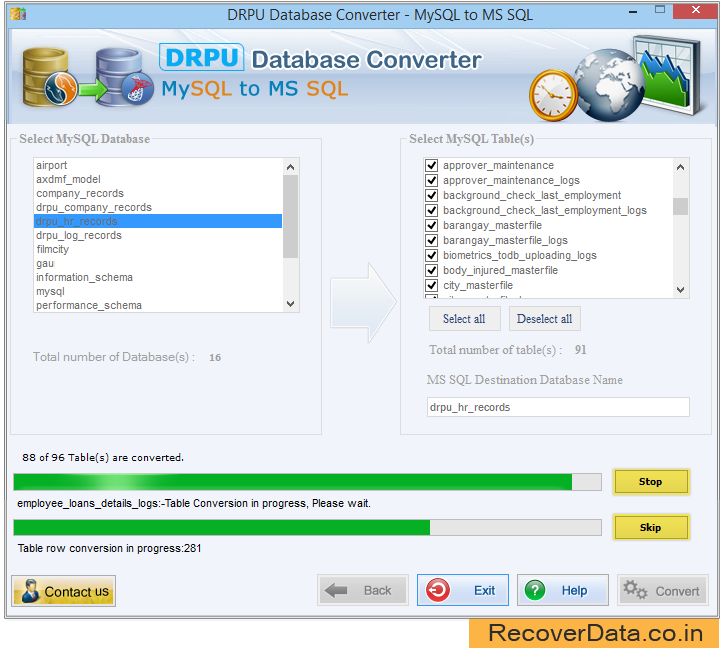Click database list scroll up arrow

click(x=290, y=167)
